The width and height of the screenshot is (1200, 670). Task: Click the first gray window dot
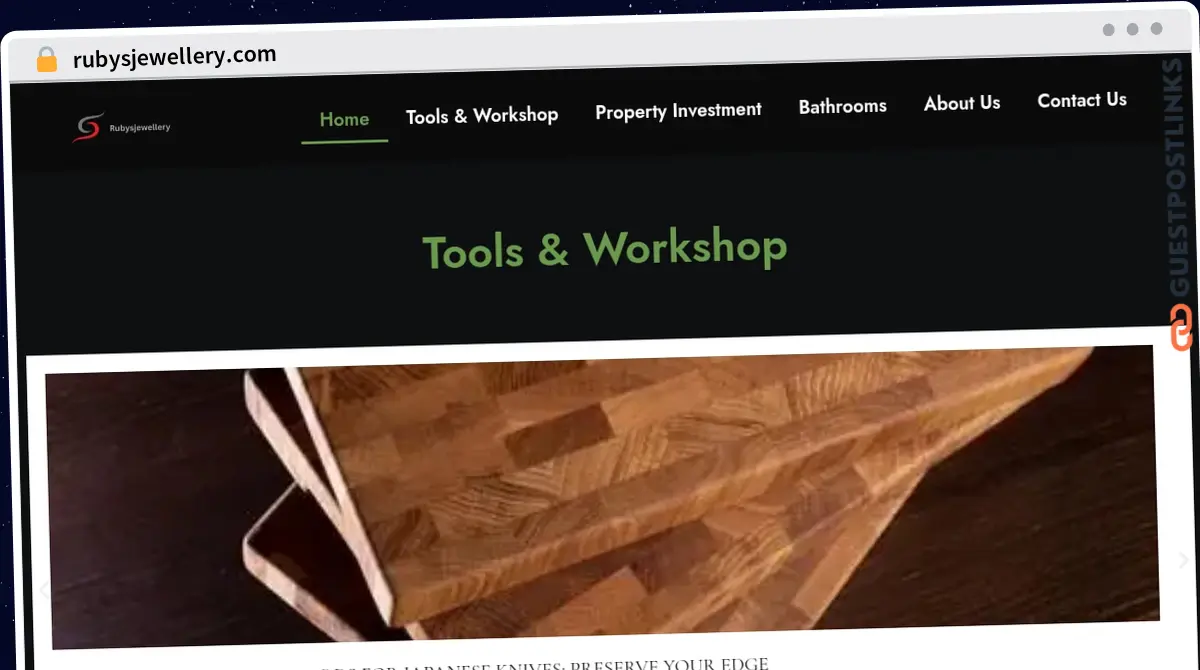(1108, 30)
